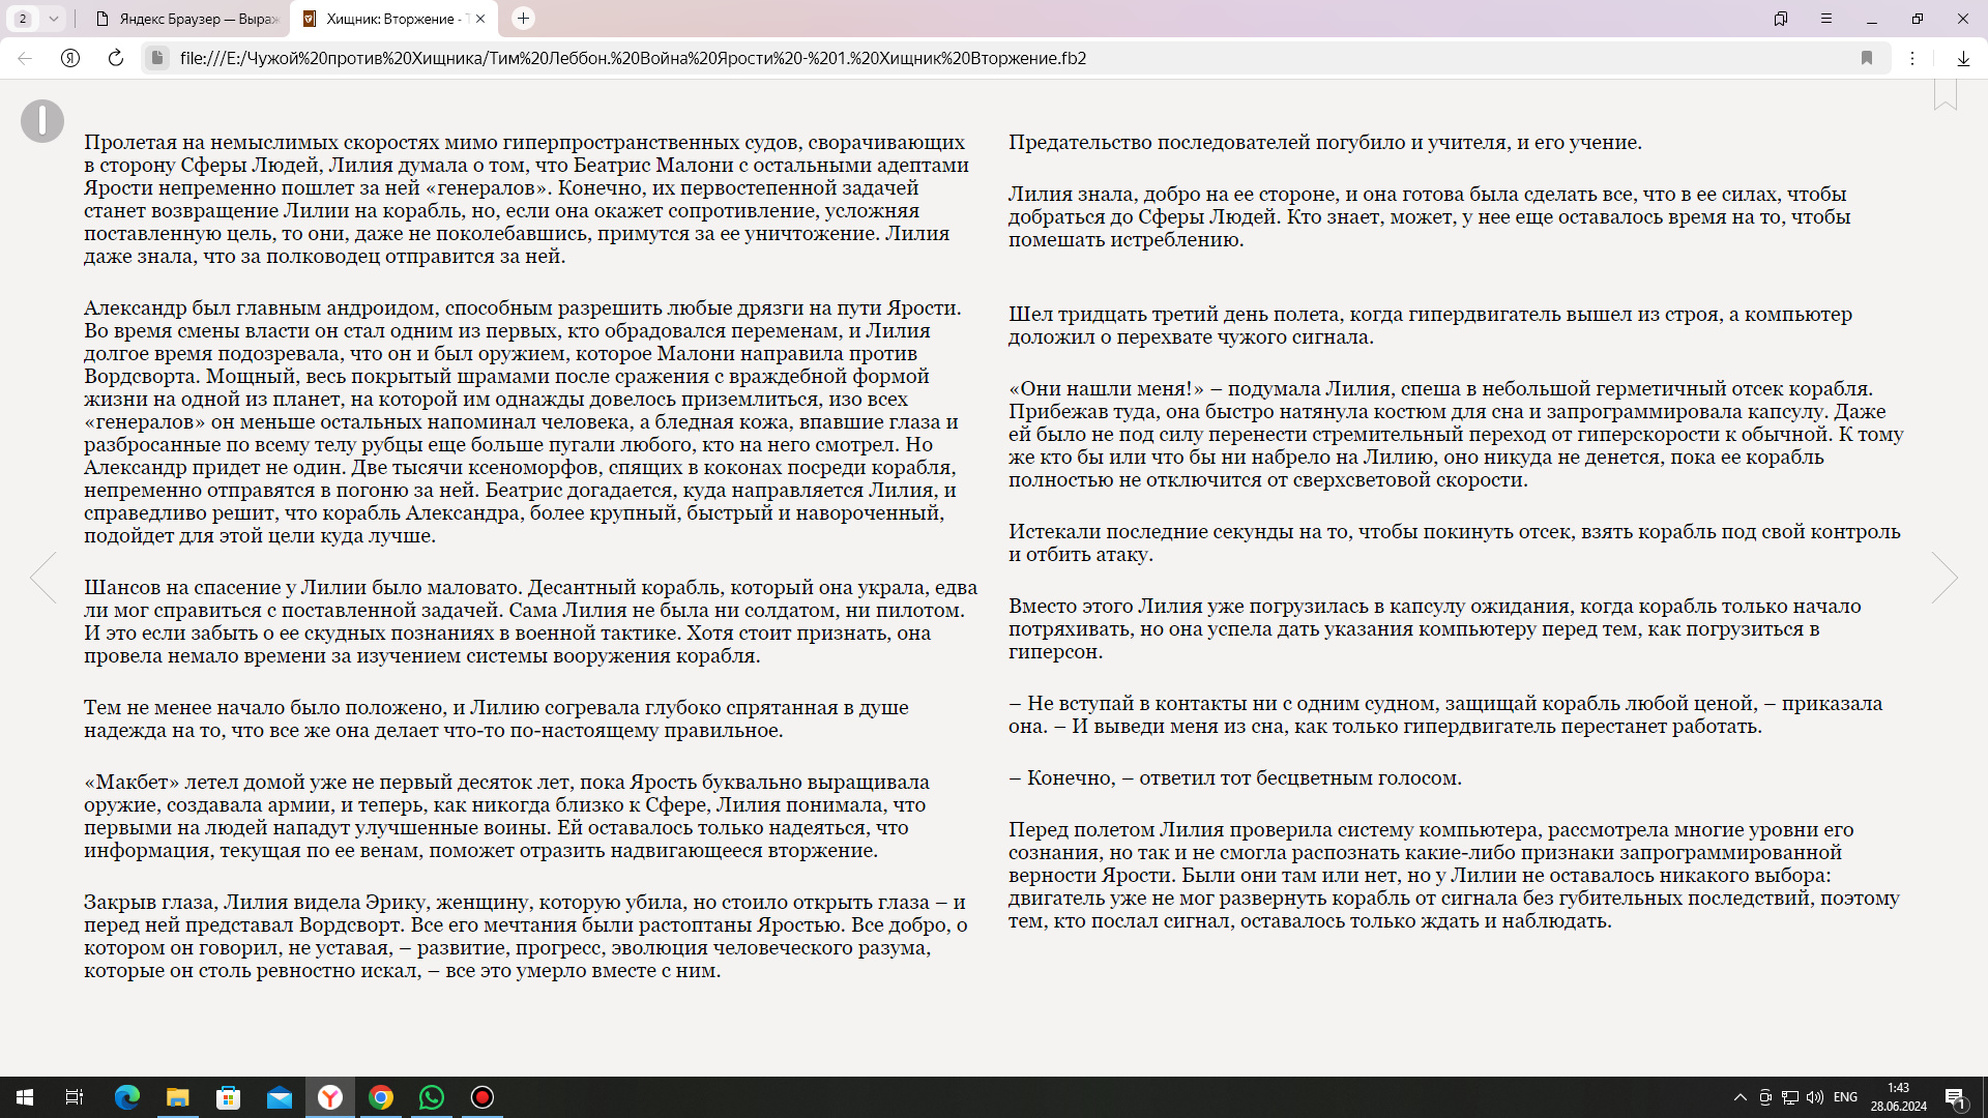Reload the current book page
The width and height of the screenshot is (1988, 1118).
115,58
